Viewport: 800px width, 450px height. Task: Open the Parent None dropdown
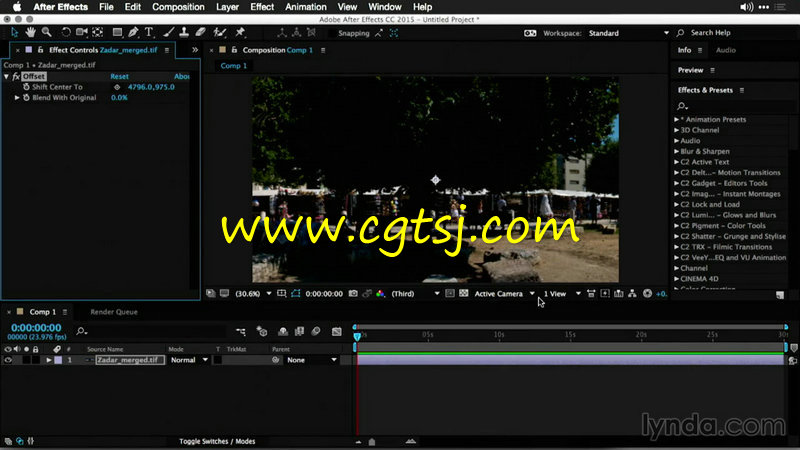point(311,360)
